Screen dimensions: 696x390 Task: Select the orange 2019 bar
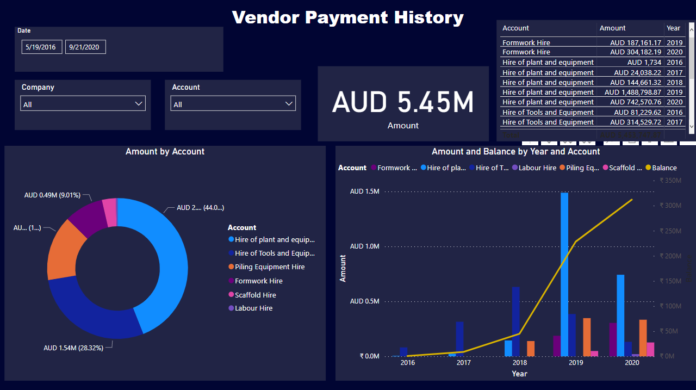pos(587,337)
